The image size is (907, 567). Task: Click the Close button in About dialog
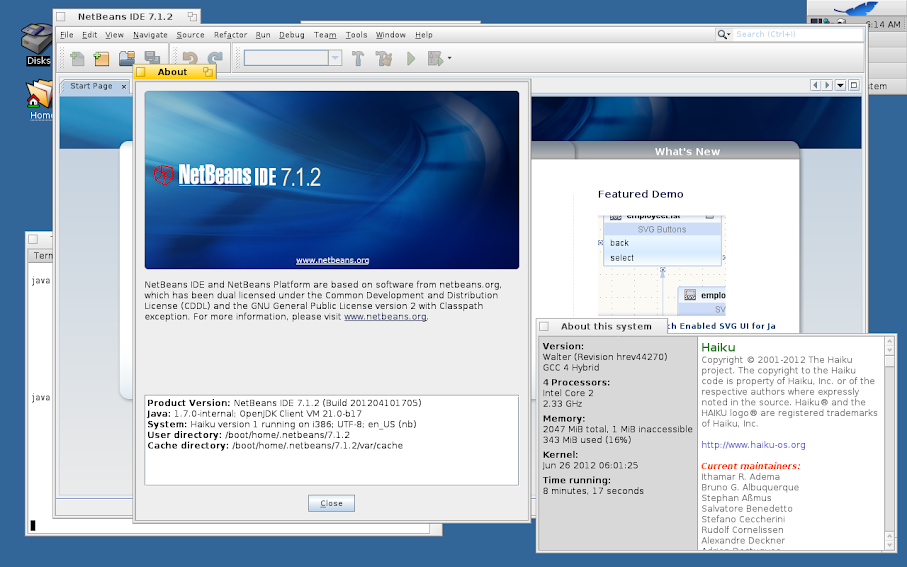tap(331, 503)
